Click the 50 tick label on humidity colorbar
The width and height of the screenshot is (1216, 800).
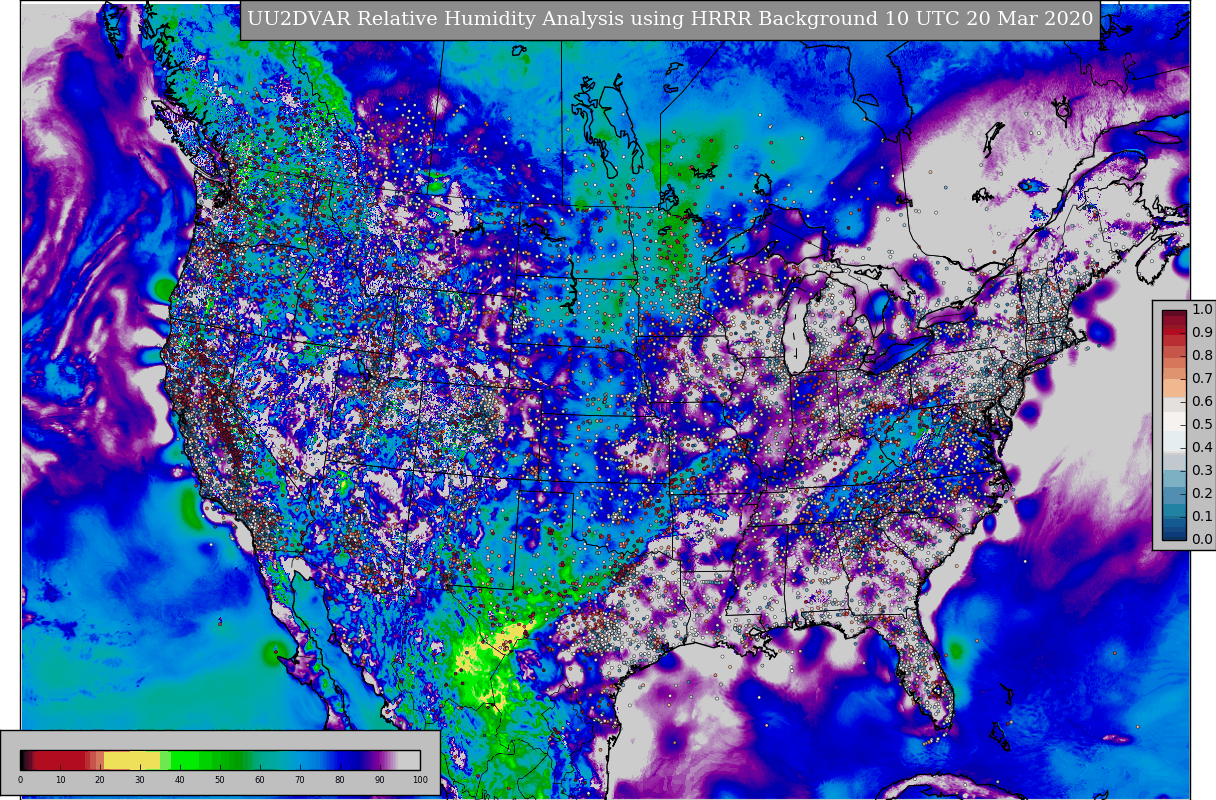[220, 780]
